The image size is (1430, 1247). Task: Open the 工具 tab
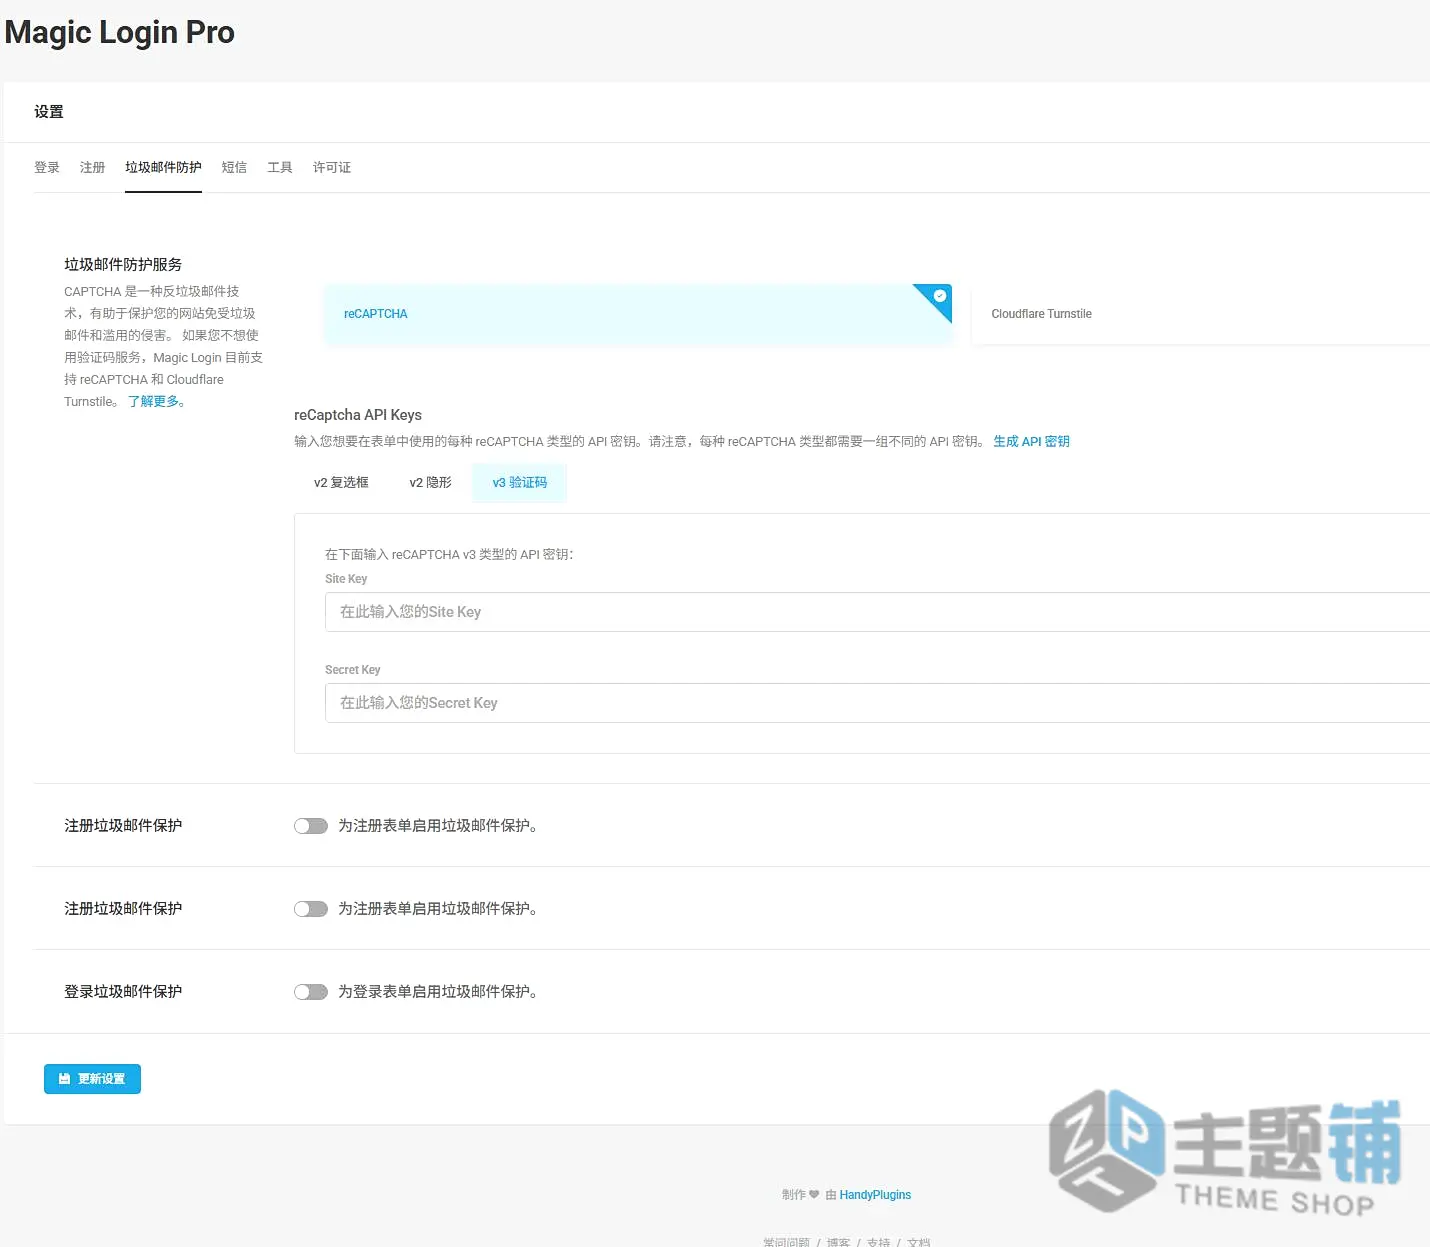tap(280, 167)
